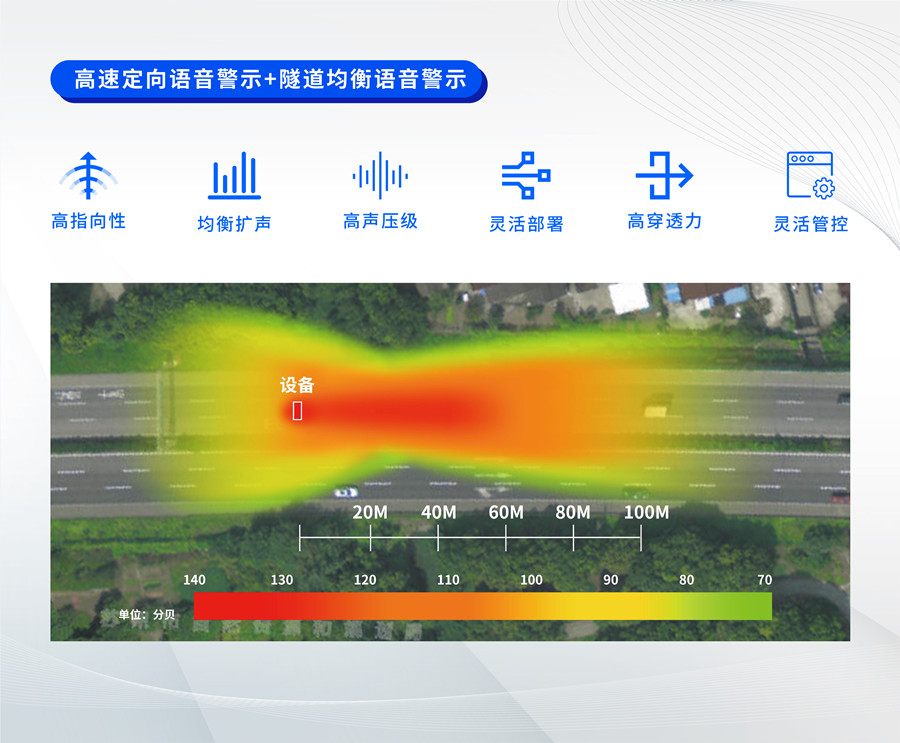The width and height of the screenshot is (900, 743).
Task: Select the 灵活管控 window gear icon
Action: 810,176
